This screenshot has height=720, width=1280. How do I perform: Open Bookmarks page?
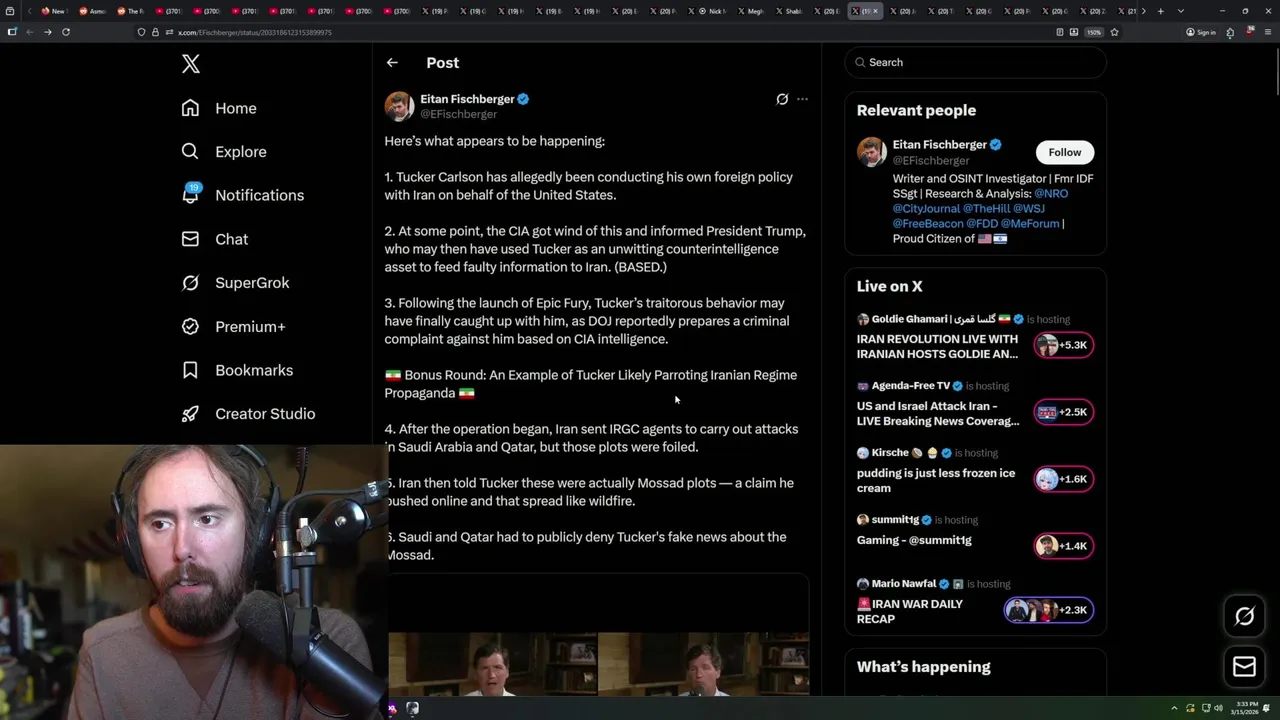pos(254,370)
